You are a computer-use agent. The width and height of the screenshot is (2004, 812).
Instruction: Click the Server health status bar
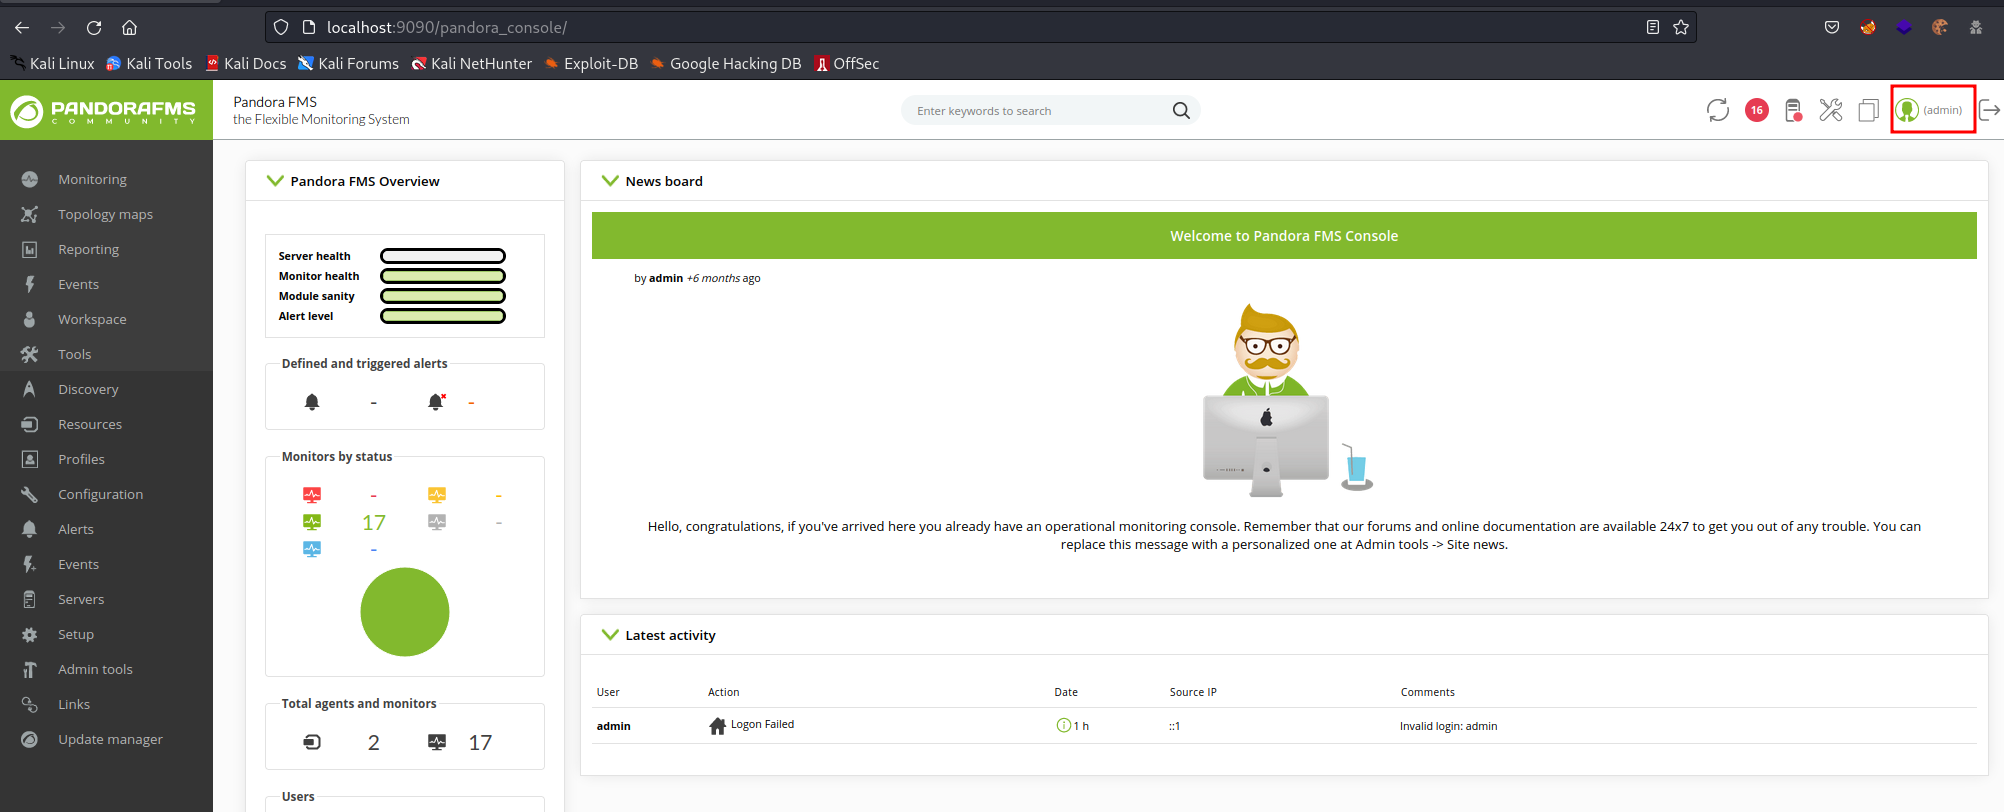click(443, 256)
